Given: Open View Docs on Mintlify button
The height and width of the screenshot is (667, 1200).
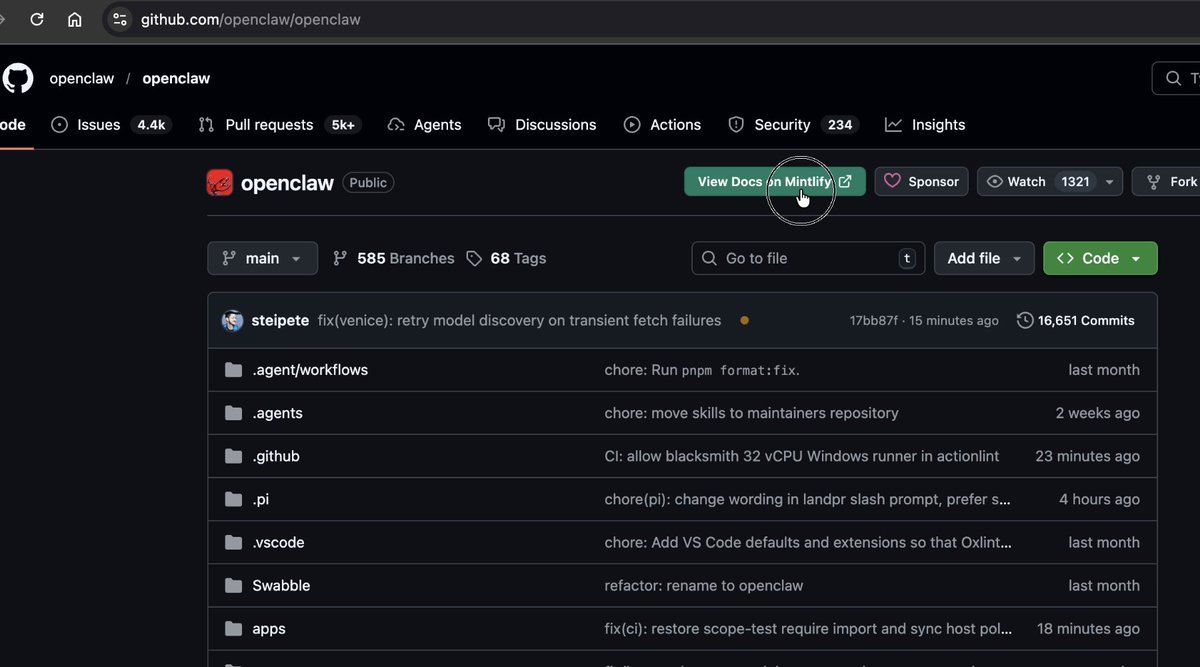Looking at the screenshot, I should point(775,181).
